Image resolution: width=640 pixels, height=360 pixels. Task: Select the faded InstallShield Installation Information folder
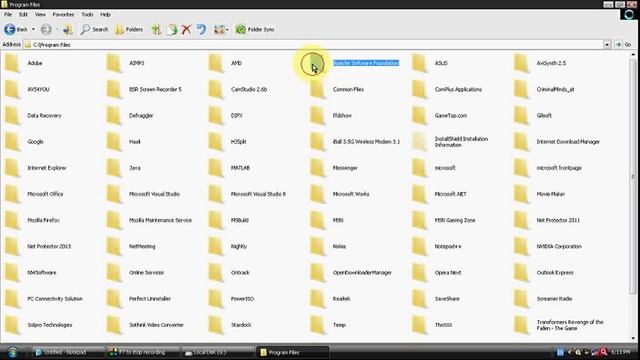[x=420, y=142]
